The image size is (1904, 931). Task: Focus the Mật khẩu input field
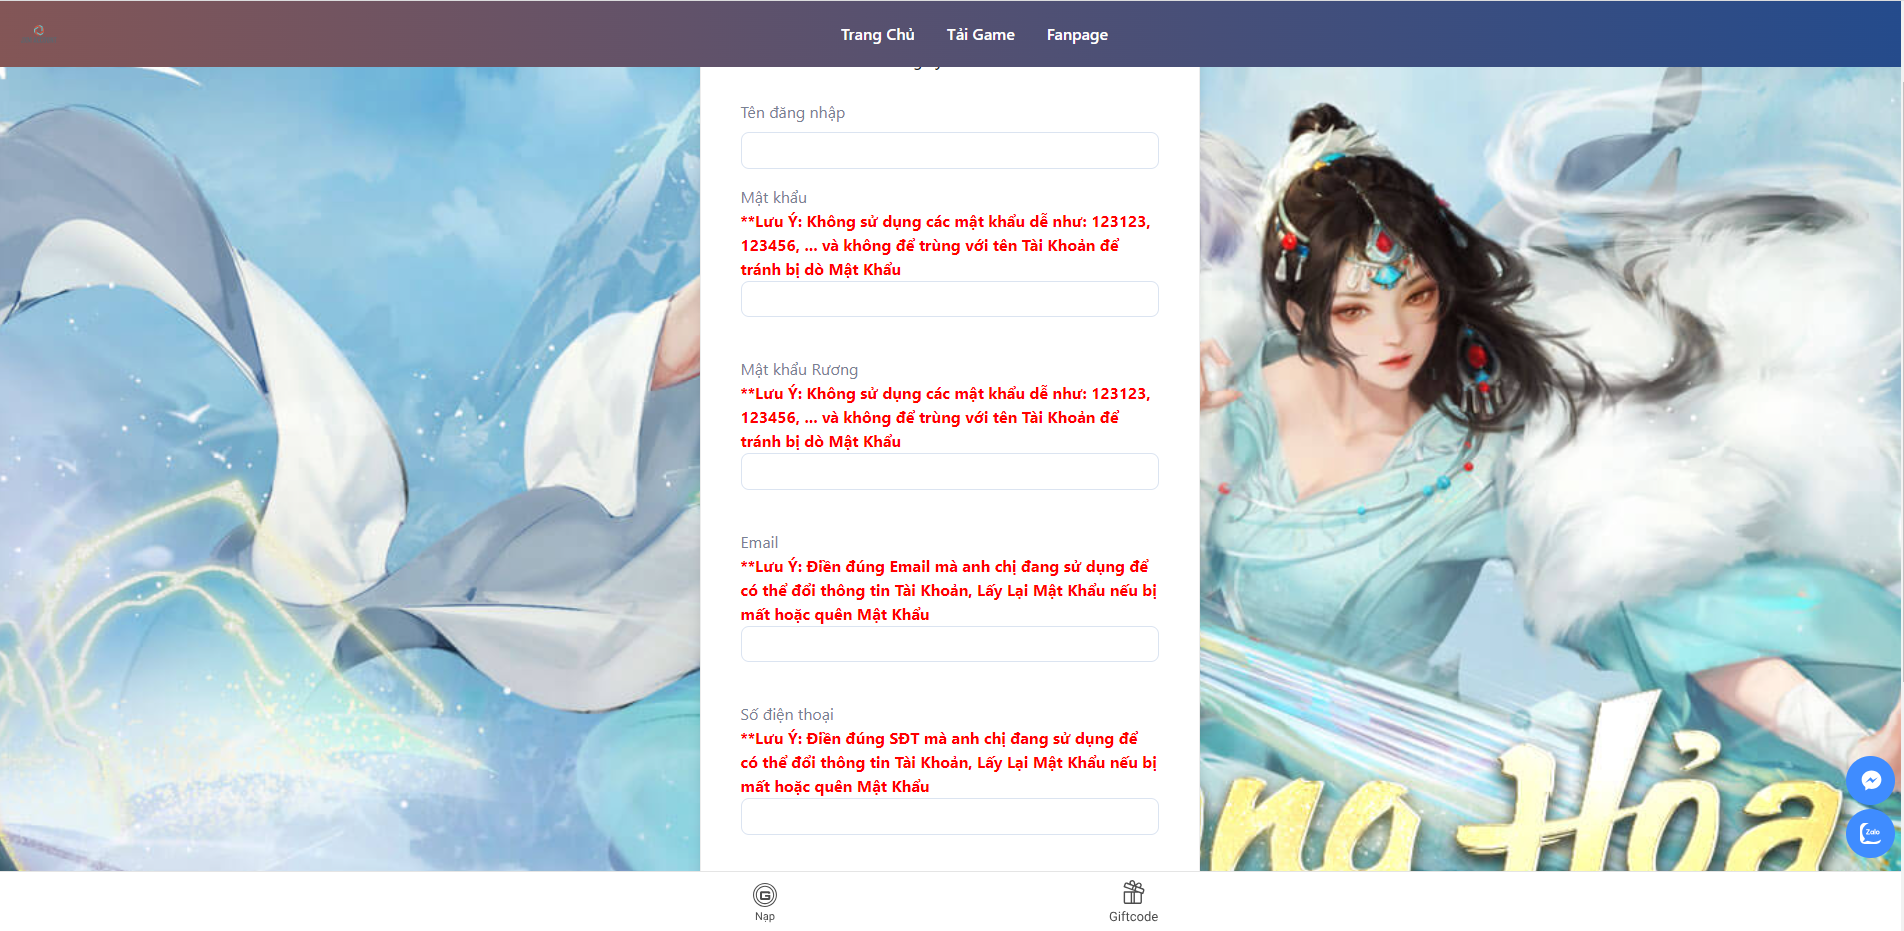[x=949, y=299]
